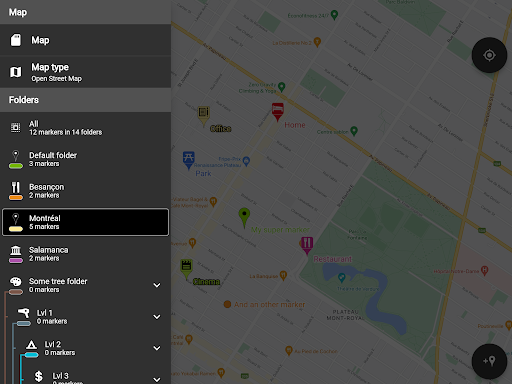Open the Default folder with 3 markers
512x384 pixels.
pyautogui.click(x=85, y=159)
